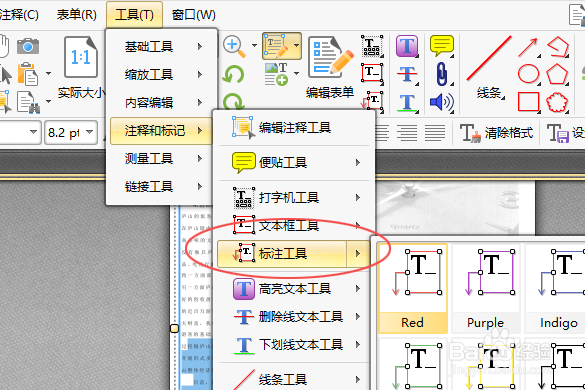The height and width of the screenshot is (390, 585).
Task: Select the text box tool toolbar icon
Action: pos(372,73)
